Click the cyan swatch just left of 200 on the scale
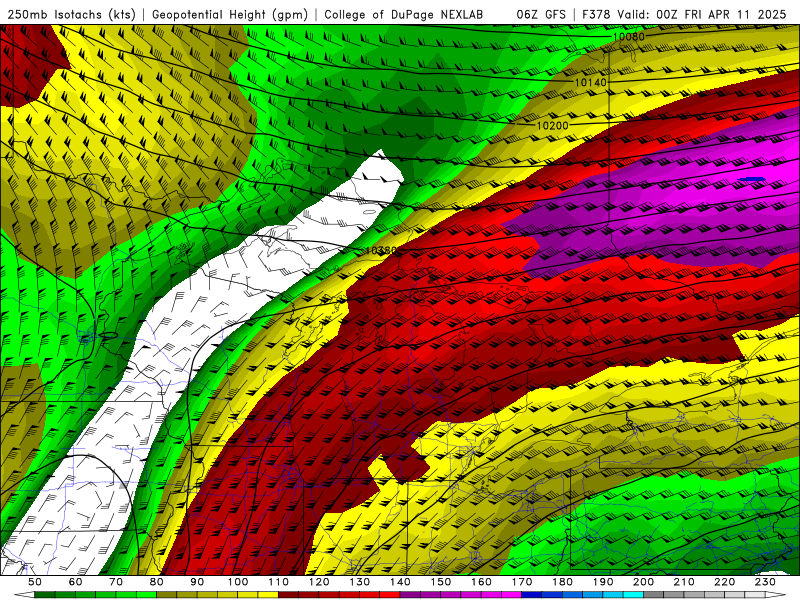Screen dimensions: 800x600 pos(633,595)
